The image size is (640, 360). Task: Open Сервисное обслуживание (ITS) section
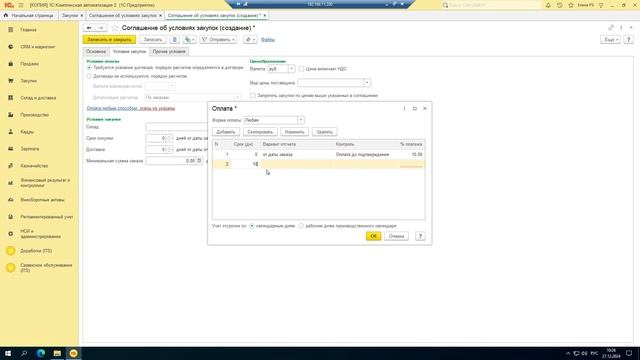coord(46,268)
